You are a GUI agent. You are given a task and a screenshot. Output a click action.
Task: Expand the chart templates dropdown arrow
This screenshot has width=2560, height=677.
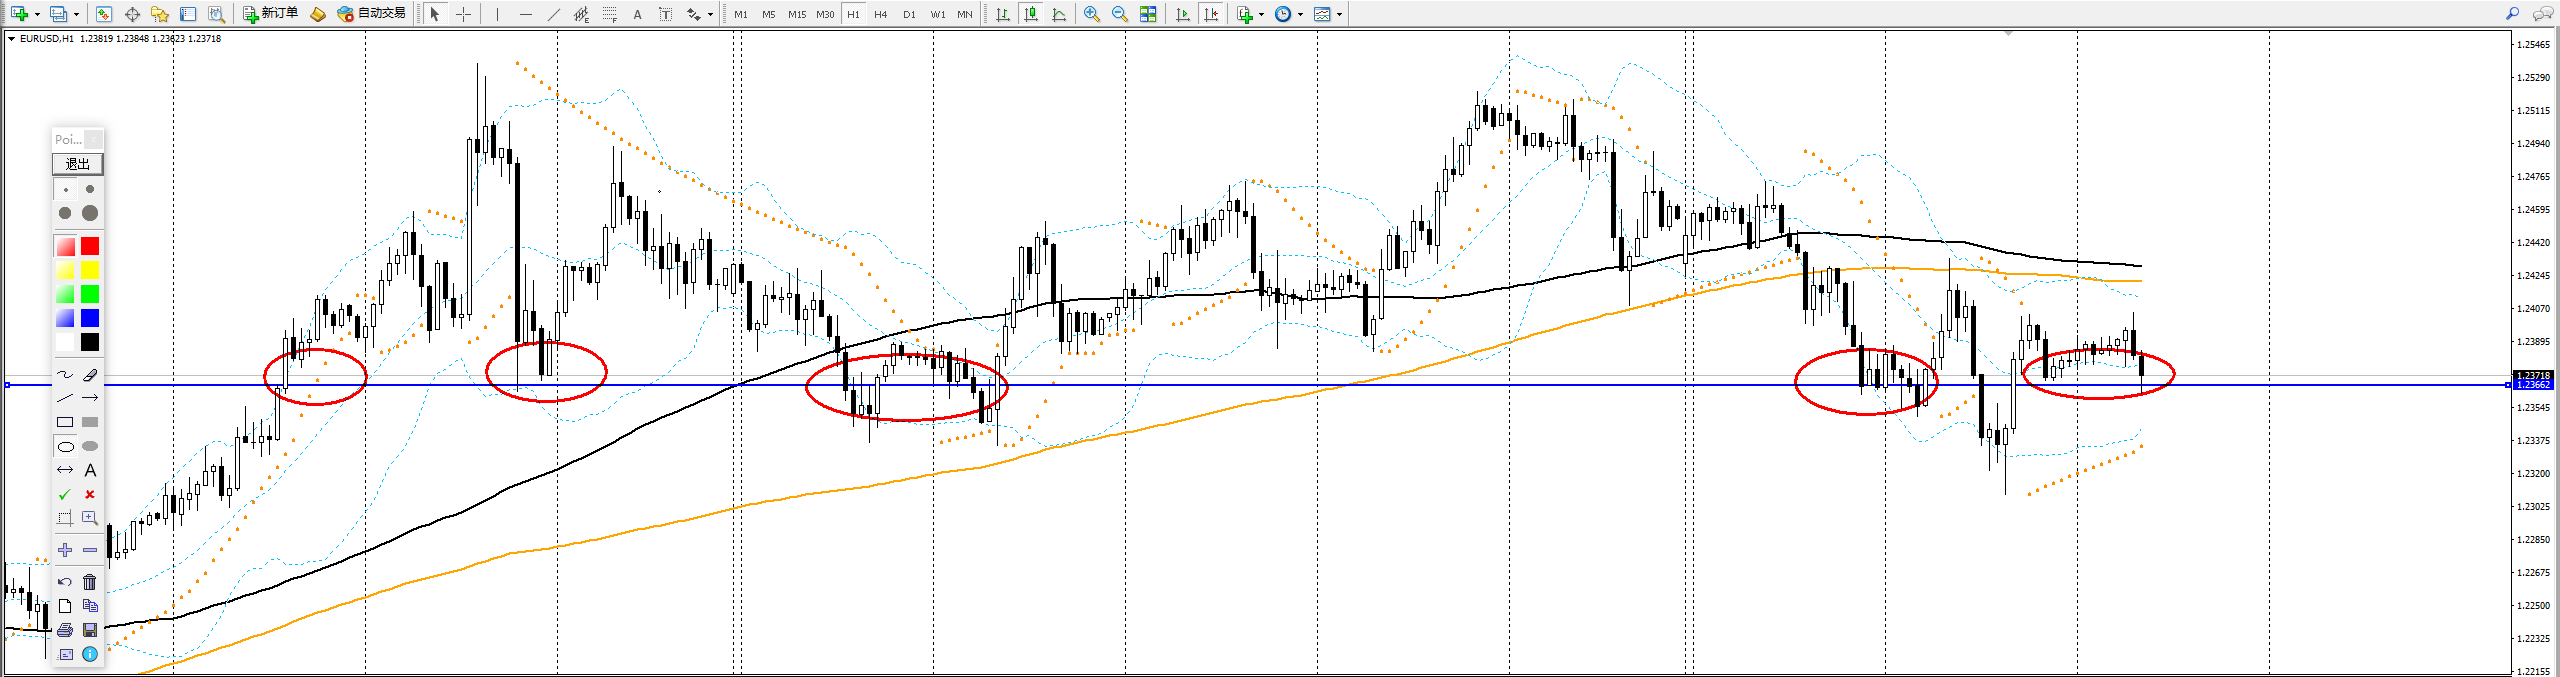tap(1339, 14)
